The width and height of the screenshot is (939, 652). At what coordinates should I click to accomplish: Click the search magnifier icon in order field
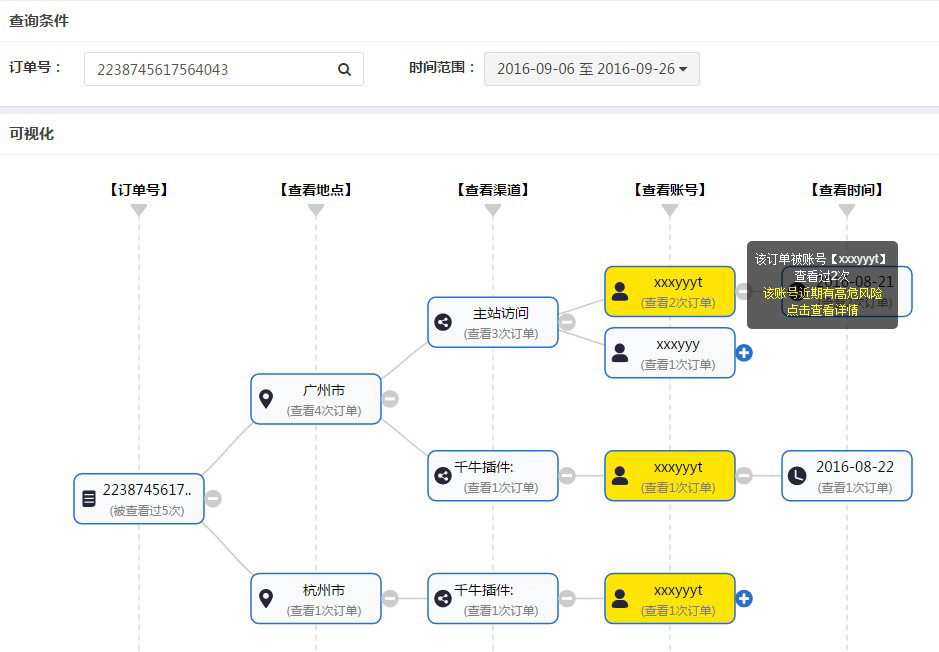(344, 69)
